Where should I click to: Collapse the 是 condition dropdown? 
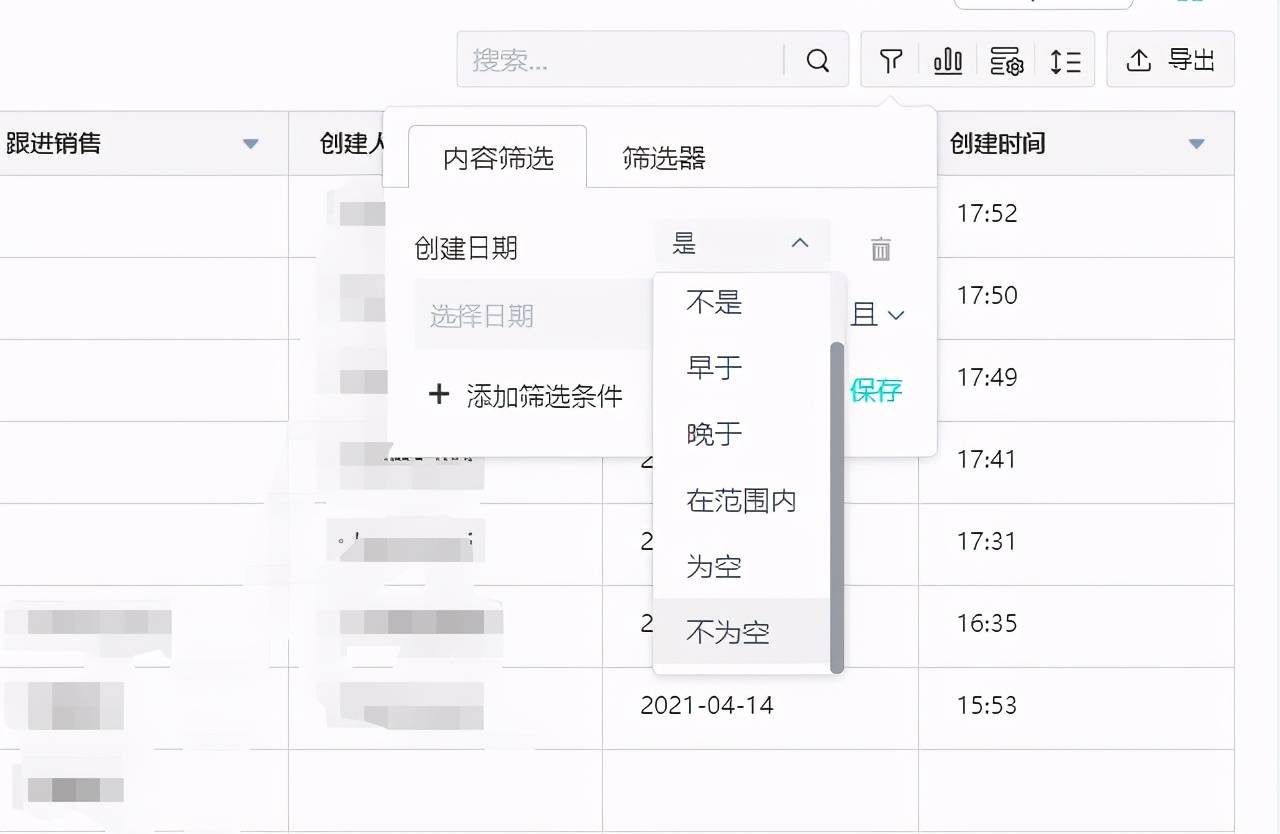pos(743,243)
